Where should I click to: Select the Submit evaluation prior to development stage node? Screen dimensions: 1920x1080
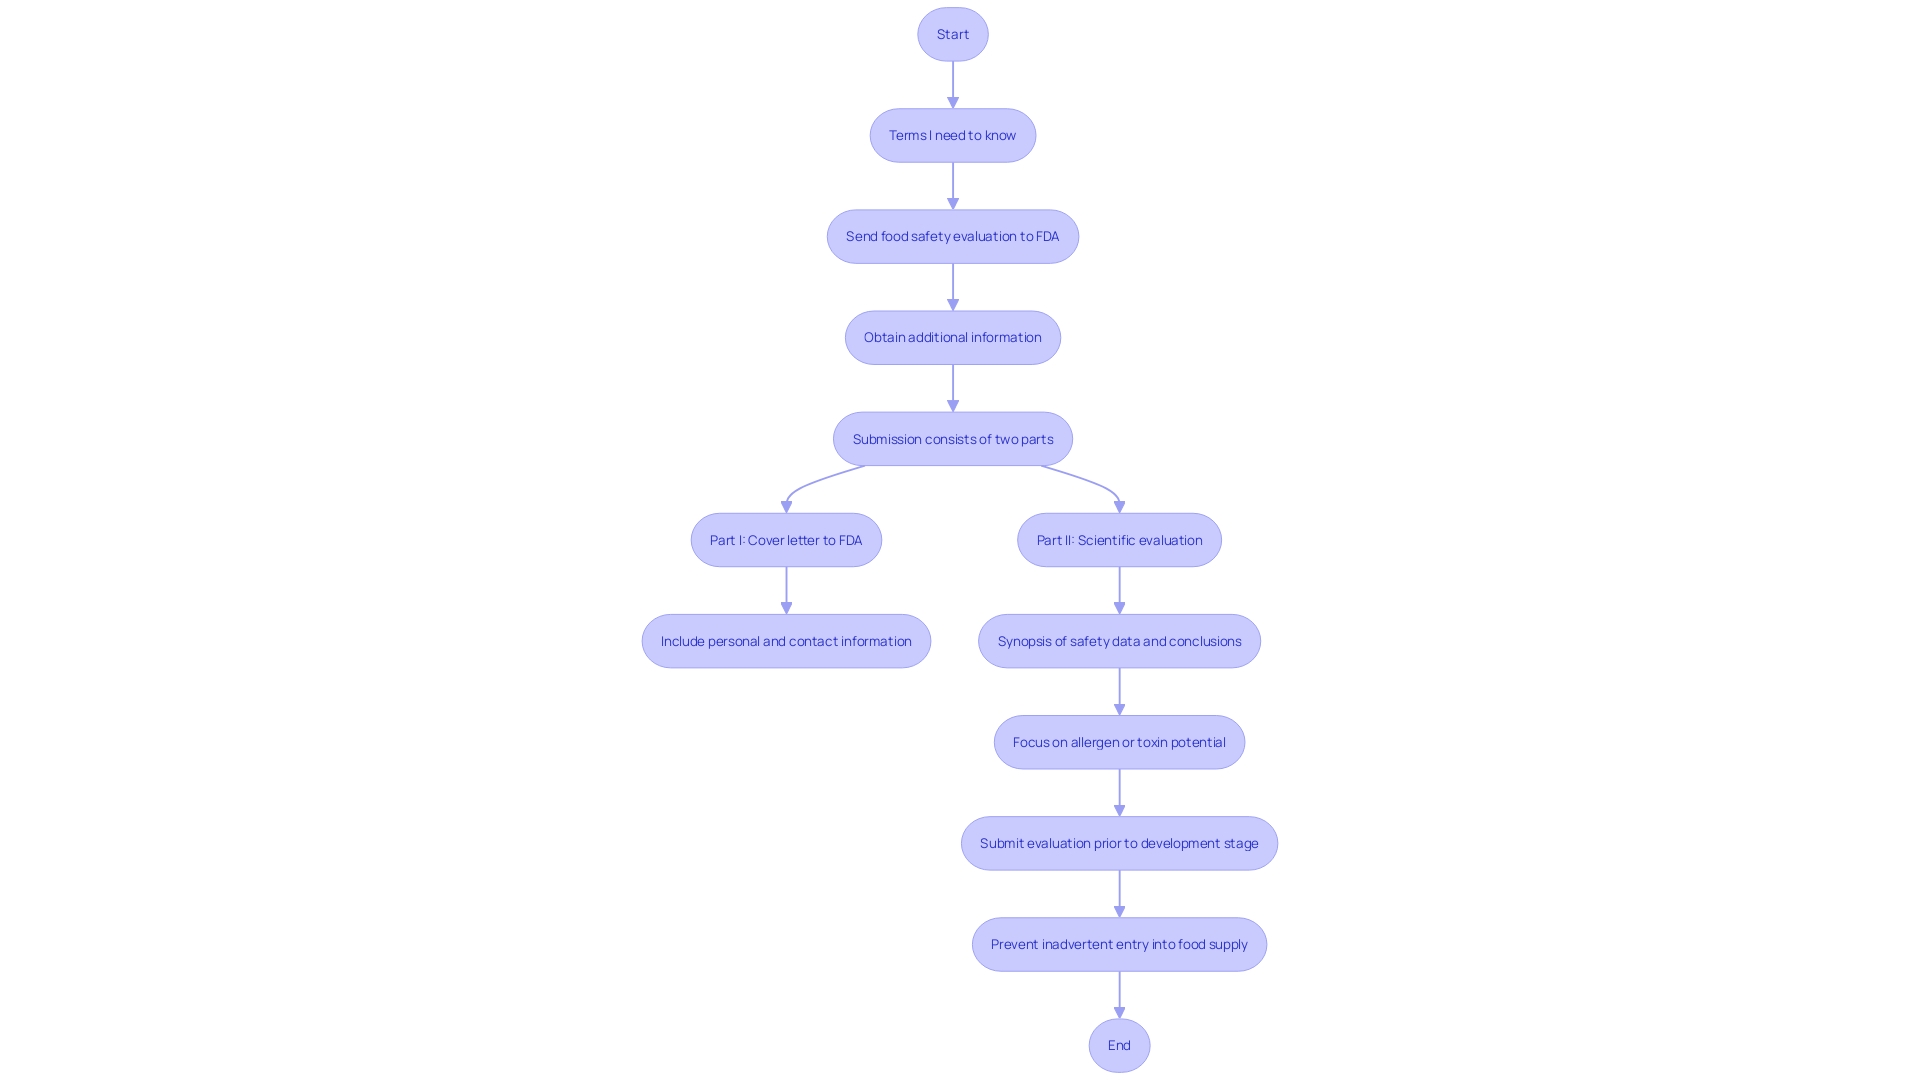click(x=1118, y=843)
